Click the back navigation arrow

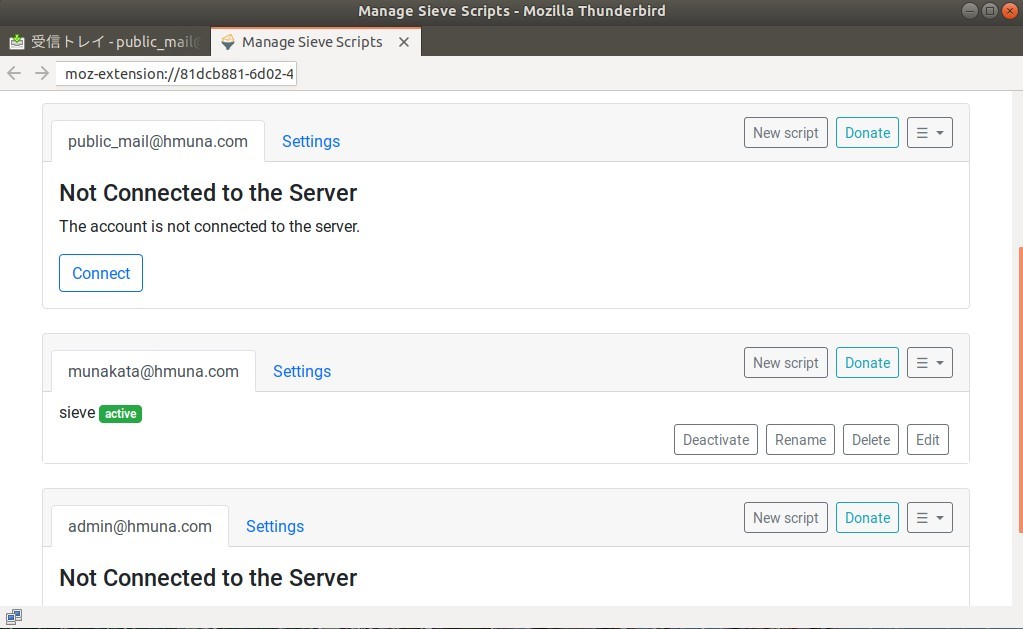(x=14, y=73)
